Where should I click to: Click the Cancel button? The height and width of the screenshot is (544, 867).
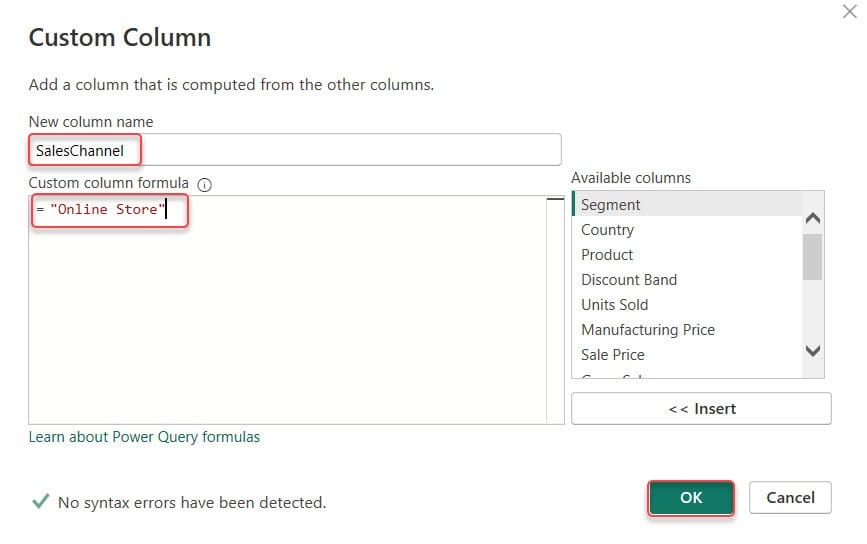tap(790, 498)
